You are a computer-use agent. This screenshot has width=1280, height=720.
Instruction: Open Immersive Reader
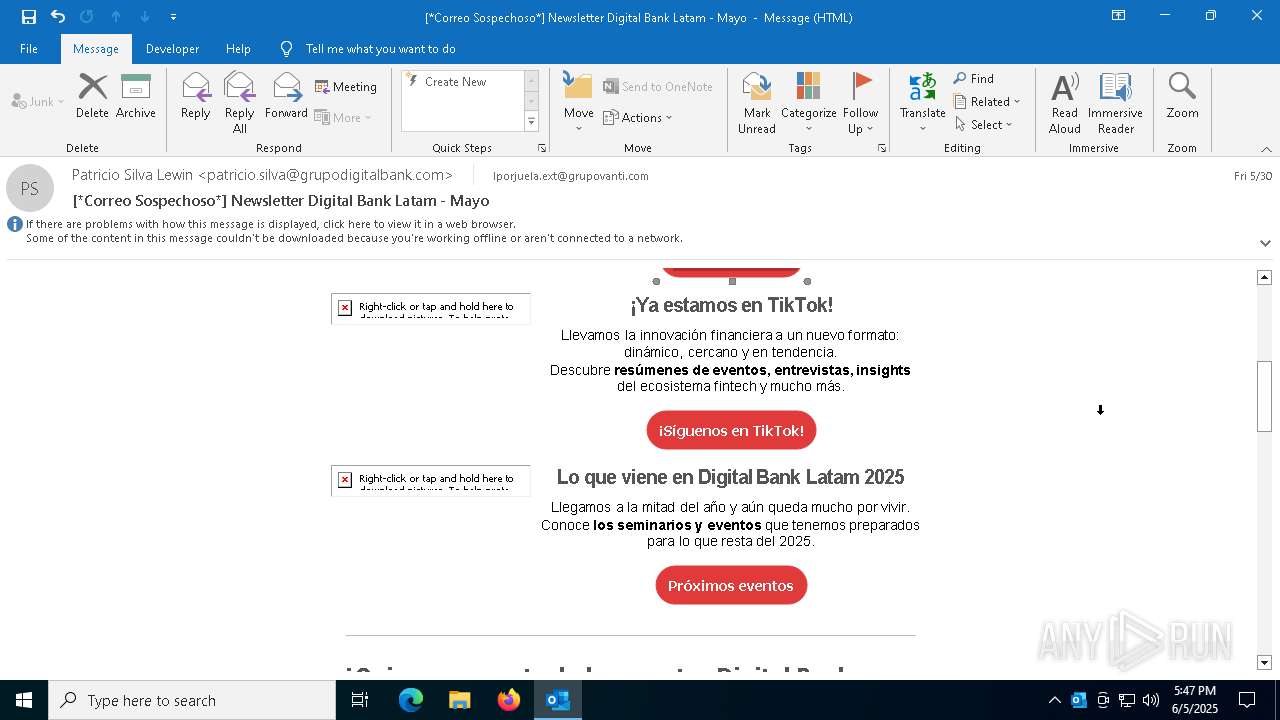tap(1115, 103)
